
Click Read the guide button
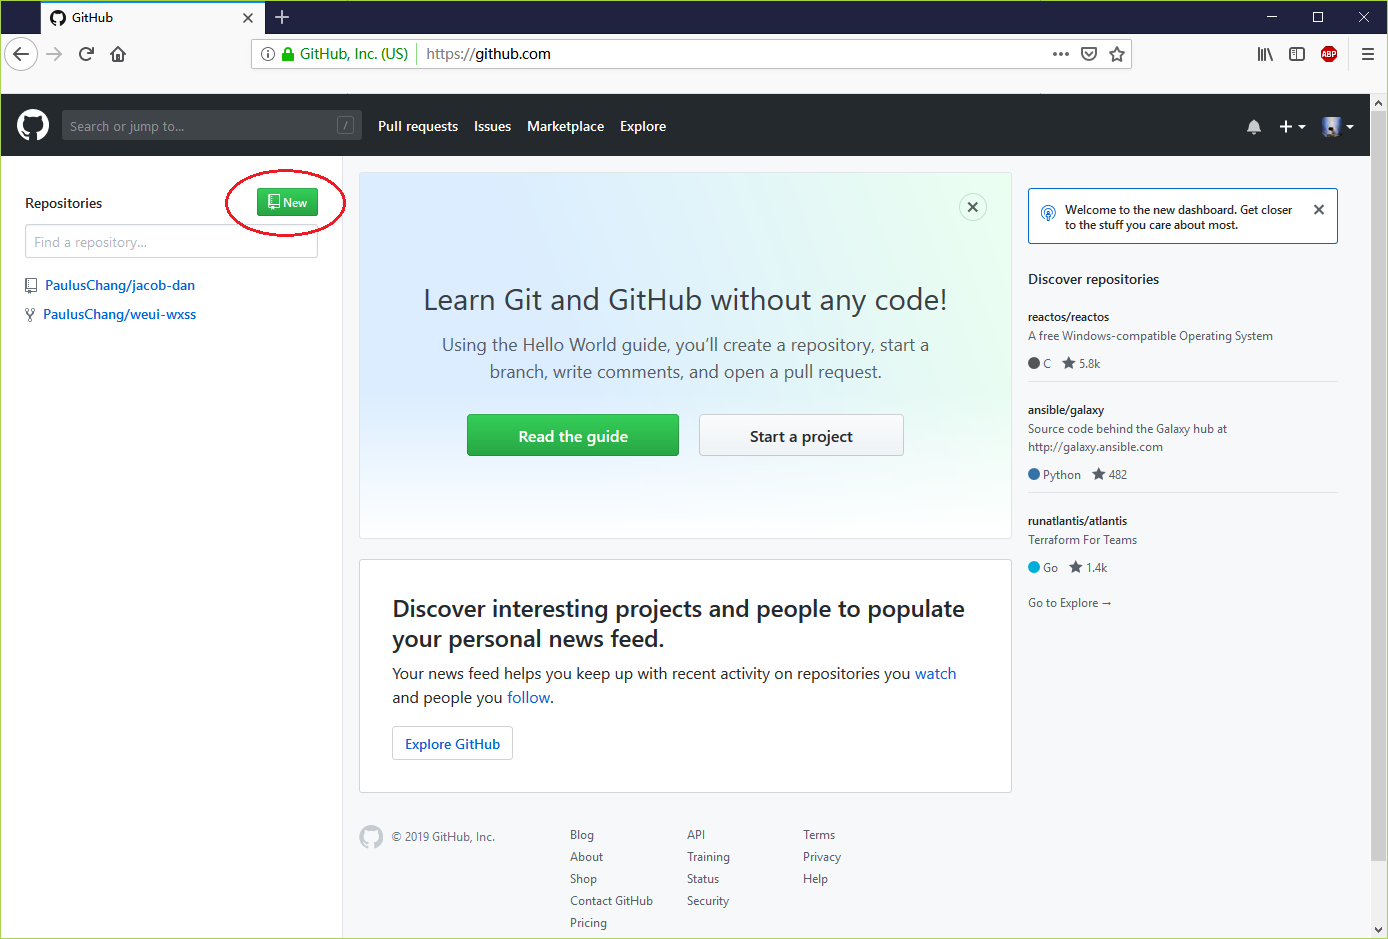[x=573, y=435]
